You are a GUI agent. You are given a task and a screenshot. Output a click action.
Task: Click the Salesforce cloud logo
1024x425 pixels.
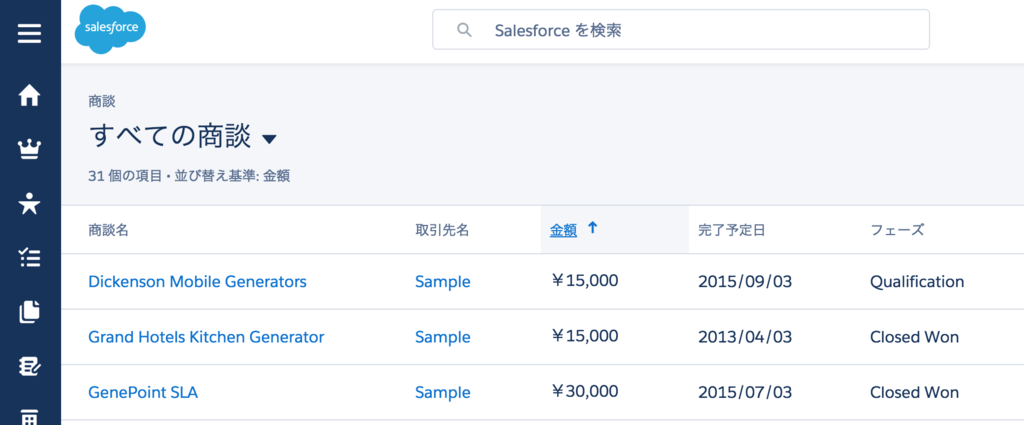coord(110,29)
